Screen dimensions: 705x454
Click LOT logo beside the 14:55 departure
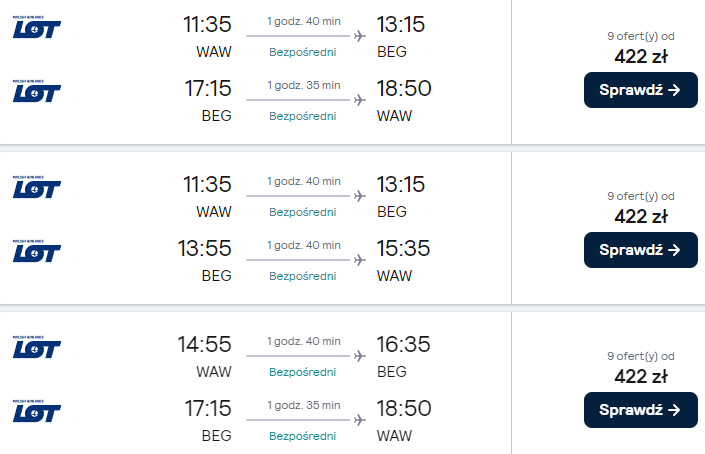(x=37, y=347)
